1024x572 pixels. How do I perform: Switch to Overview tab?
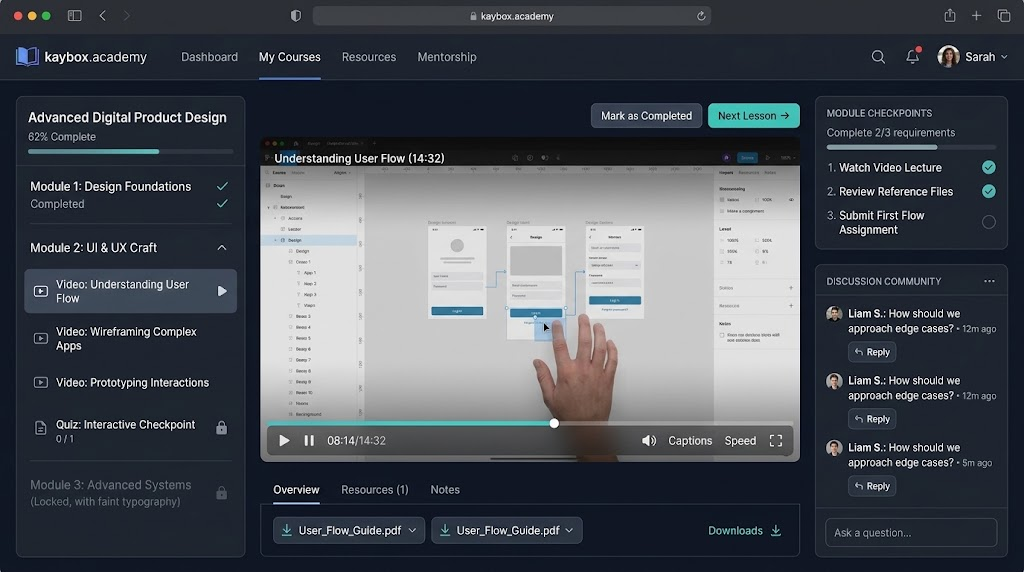pos(296,490)
